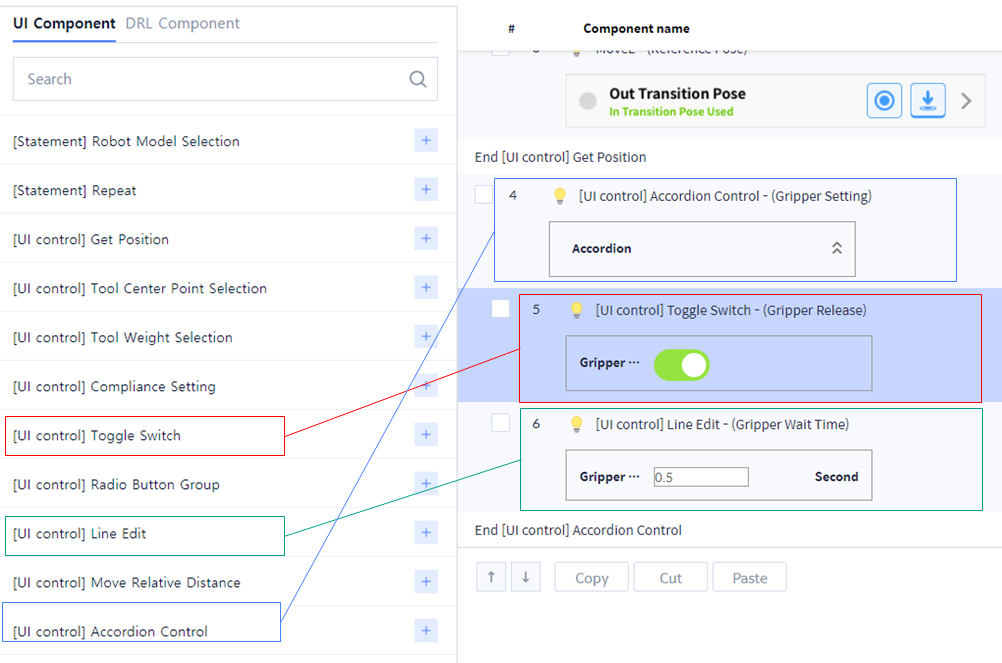Click plus icon next to Radio Button Group
Image resolution: width=1002 pixels, height=663 pixels.
pyautogui.click(x=426, y=484)
